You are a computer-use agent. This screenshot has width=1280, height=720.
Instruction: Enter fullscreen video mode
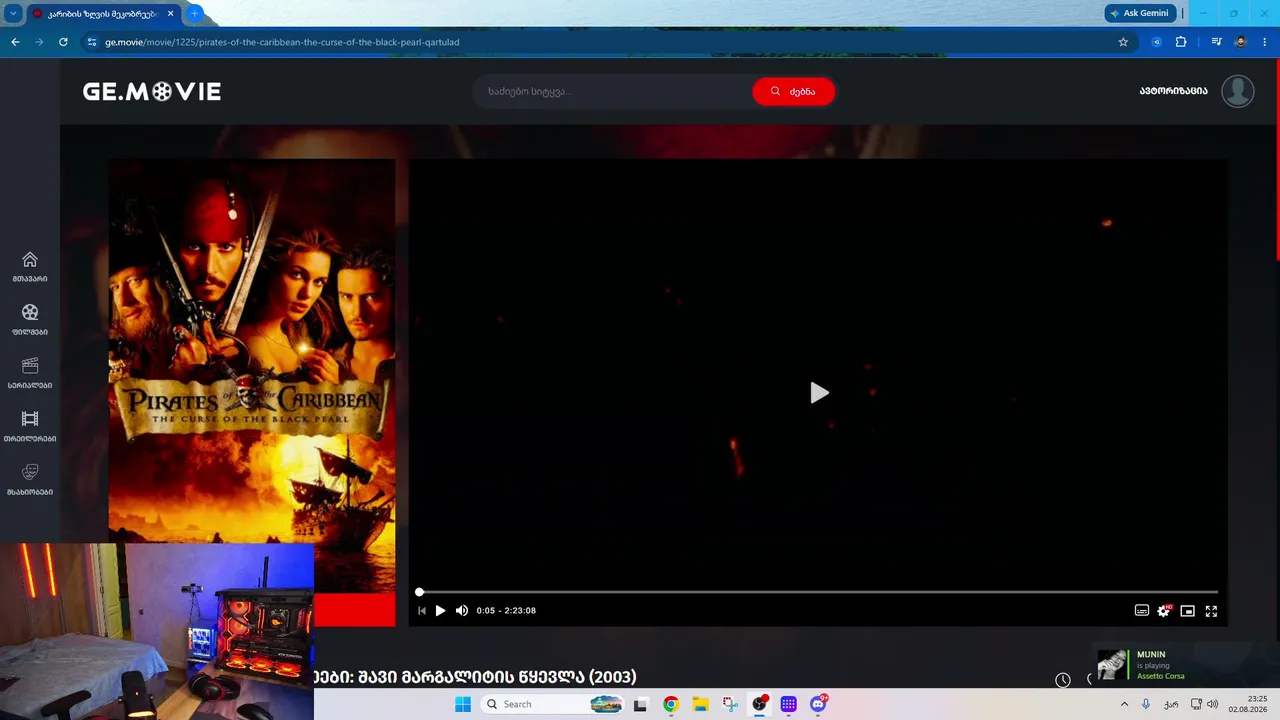pos(1211,611)
